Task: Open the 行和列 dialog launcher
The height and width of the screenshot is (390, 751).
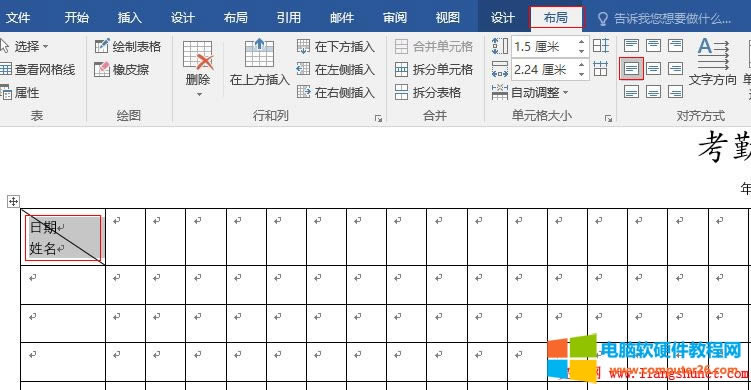Action: click(x=378, y=118)
